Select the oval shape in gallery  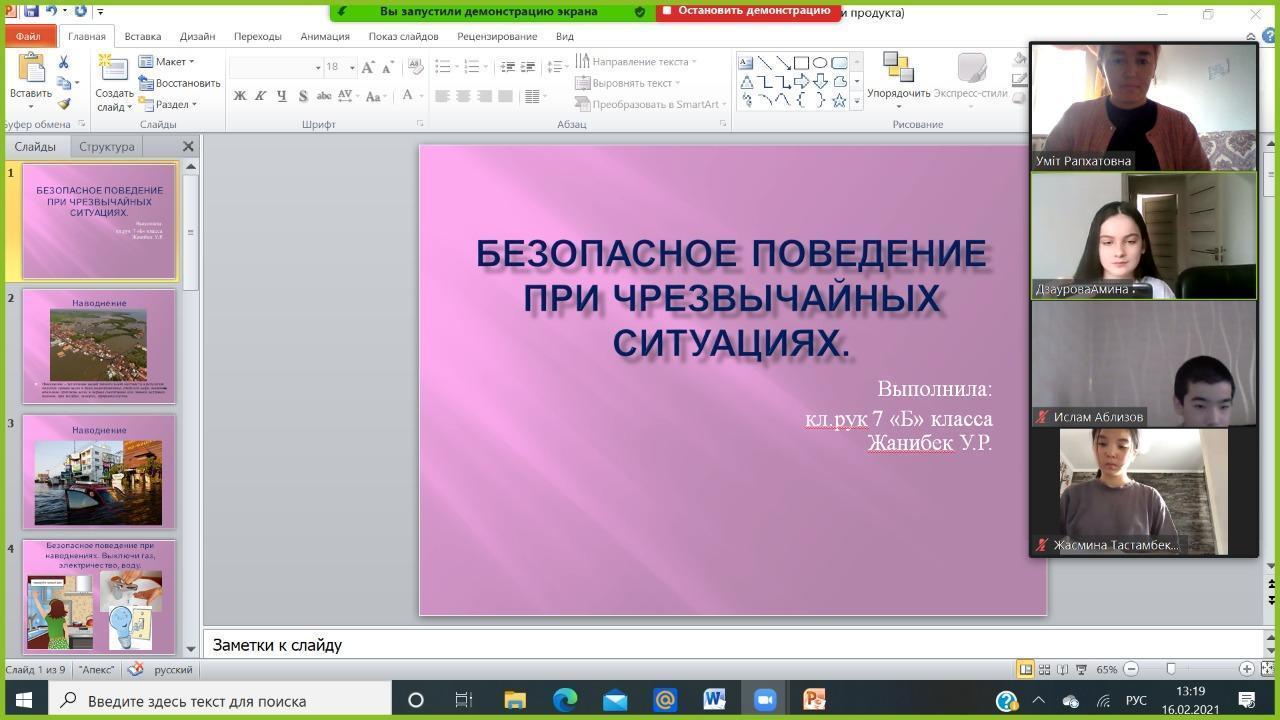click(820, 62)
